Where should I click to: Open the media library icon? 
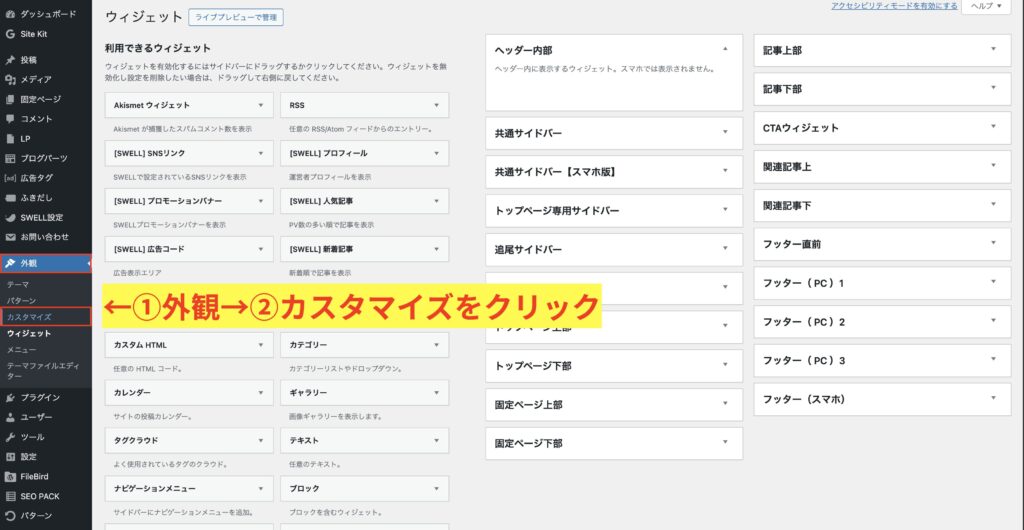tap(10, 79)
